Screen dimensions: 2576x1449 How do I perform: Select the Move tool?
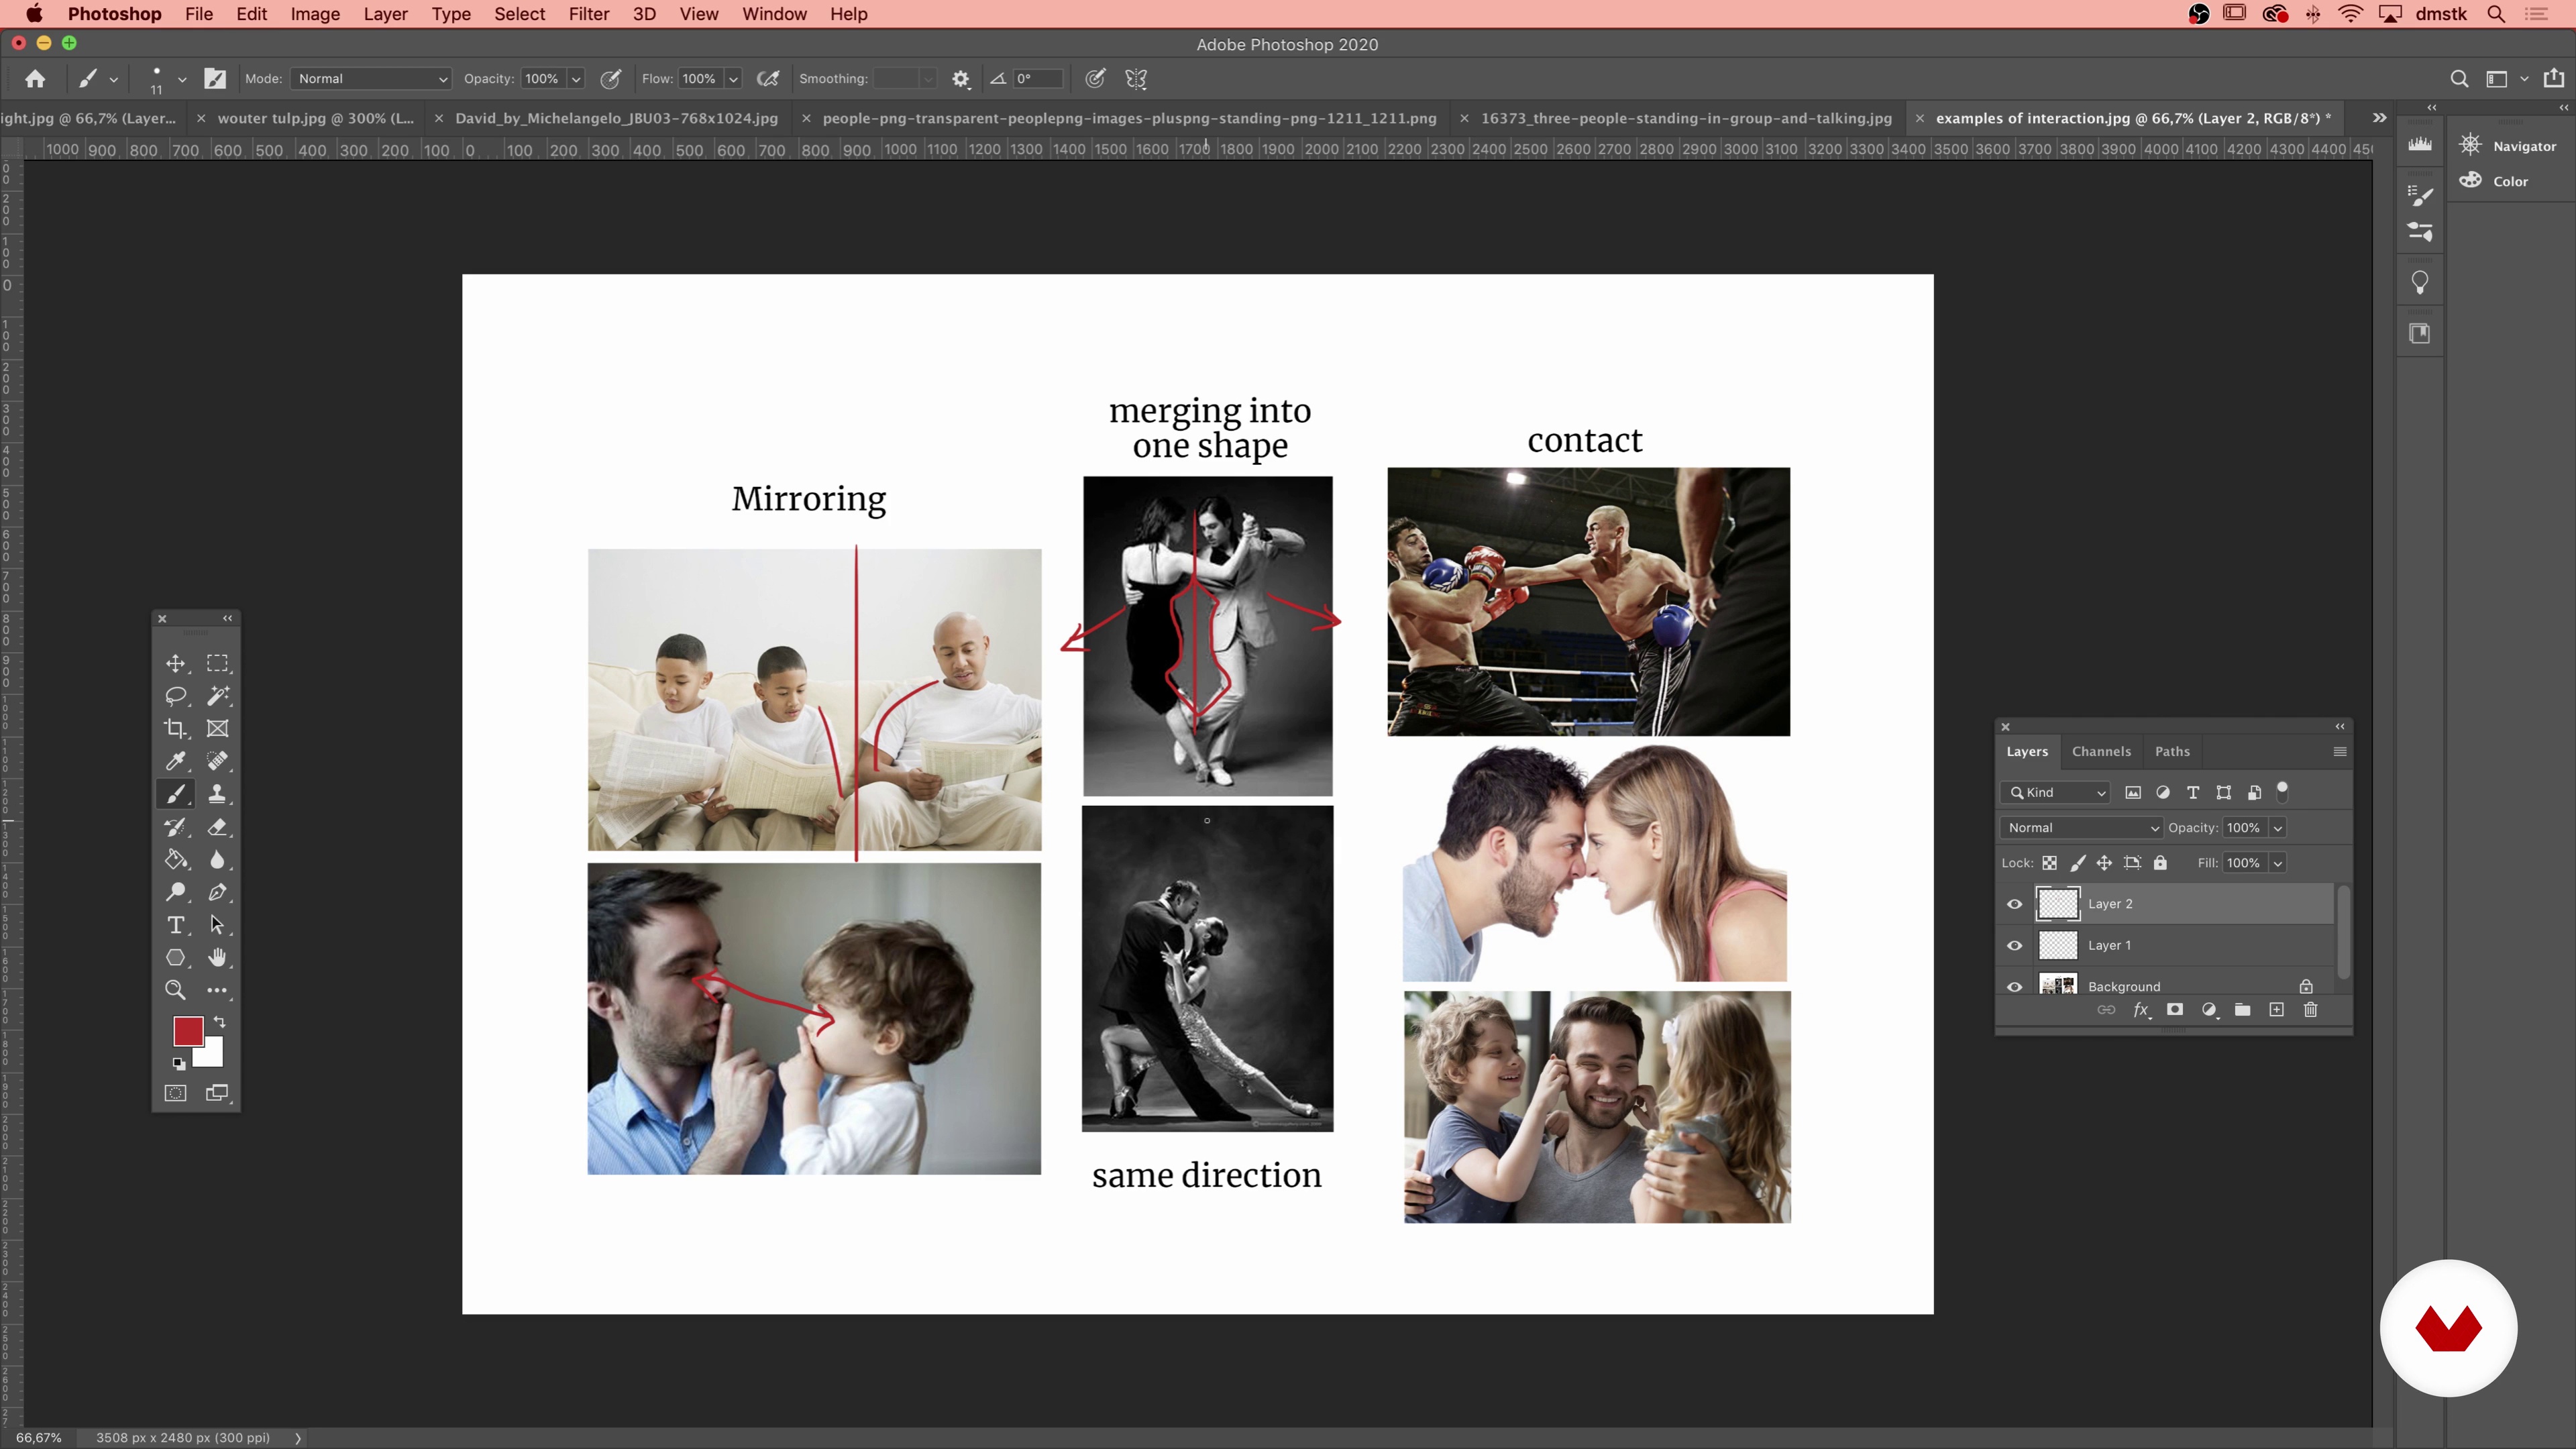point(175,664)
